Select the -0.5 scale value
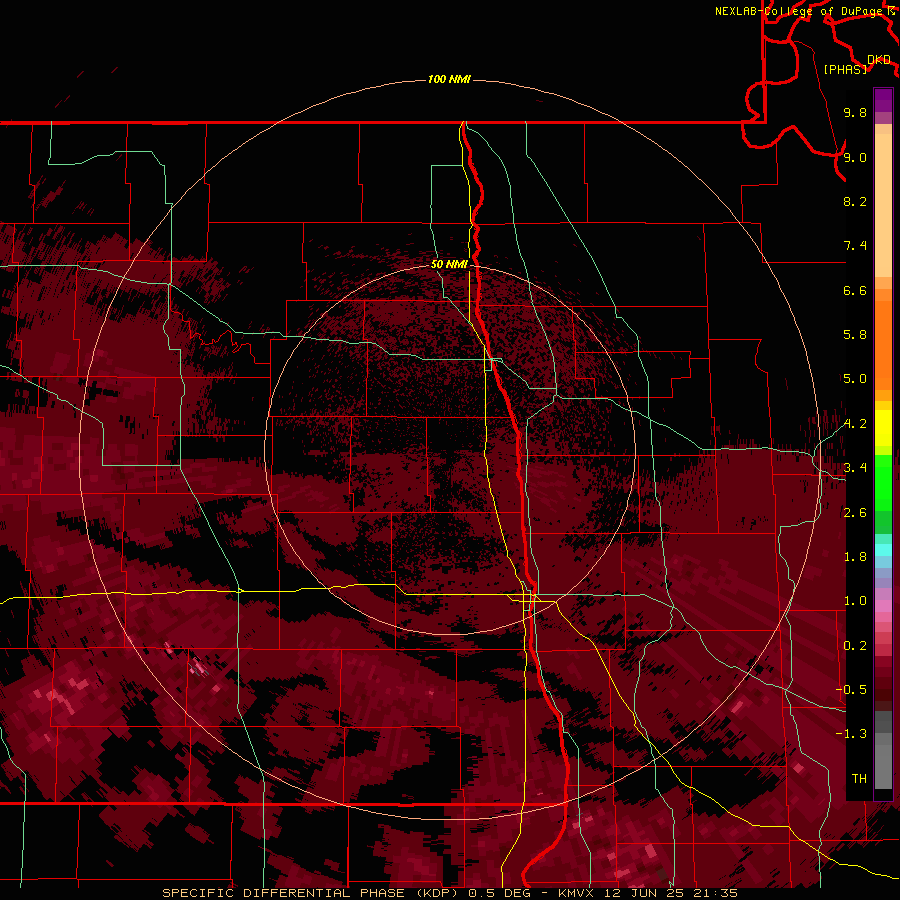 coord(851,690)
